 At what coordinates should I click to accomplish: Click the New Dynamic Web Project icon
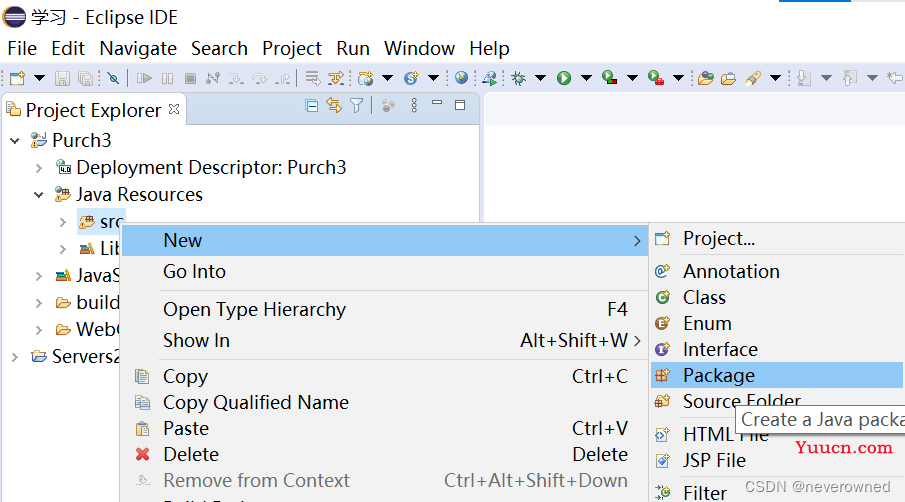pyautogui.click(x=365, y=78)
